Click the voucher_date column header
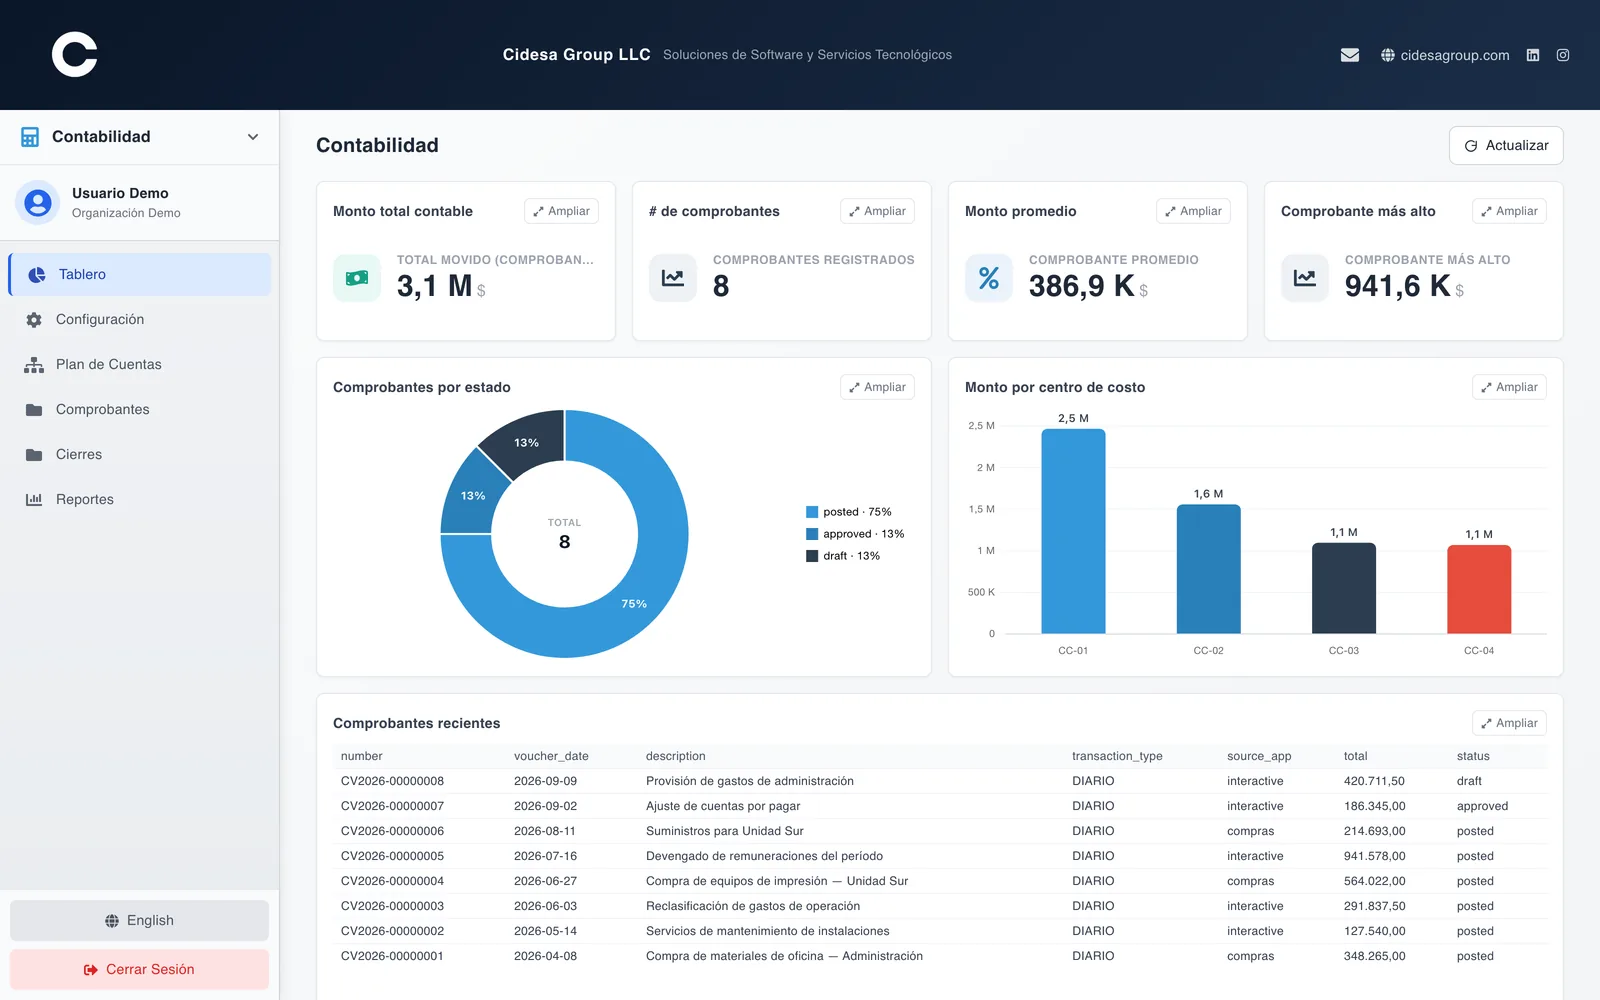Image resolution: width=1600 pixels, height=1000 pixels. (551, 756)
